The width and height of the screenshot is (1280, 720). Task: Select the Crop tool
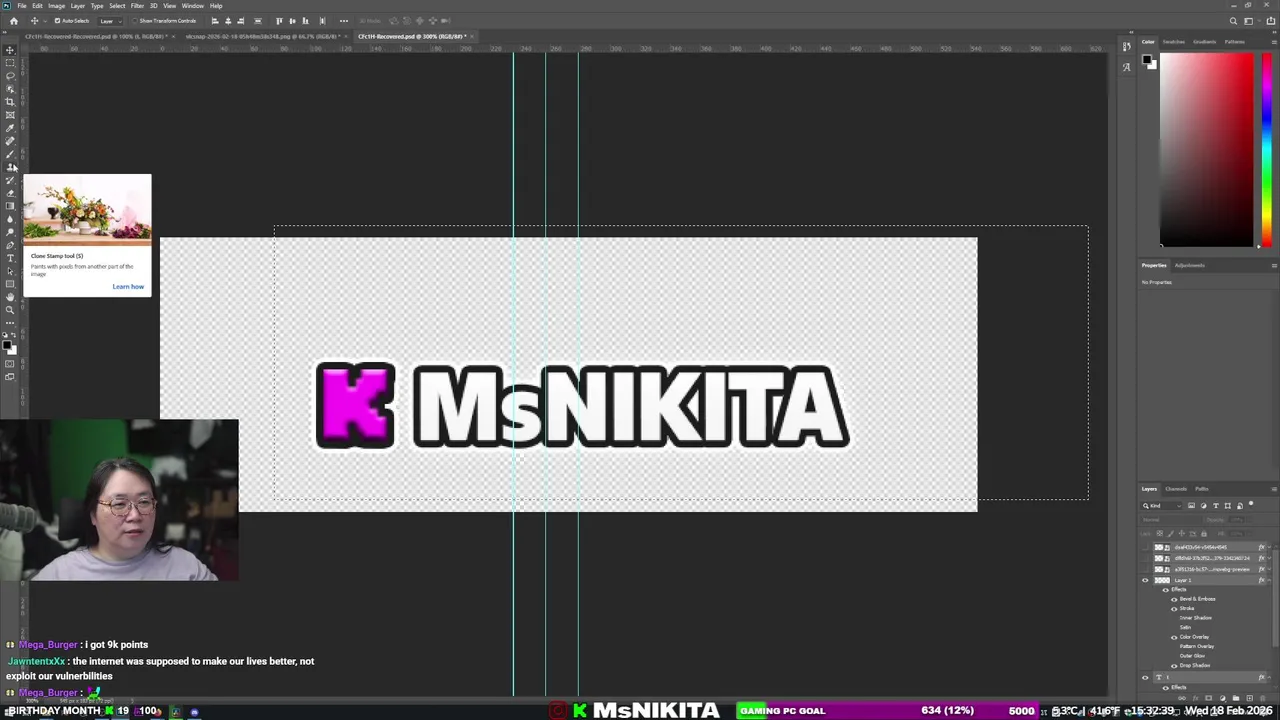(10, 101)
